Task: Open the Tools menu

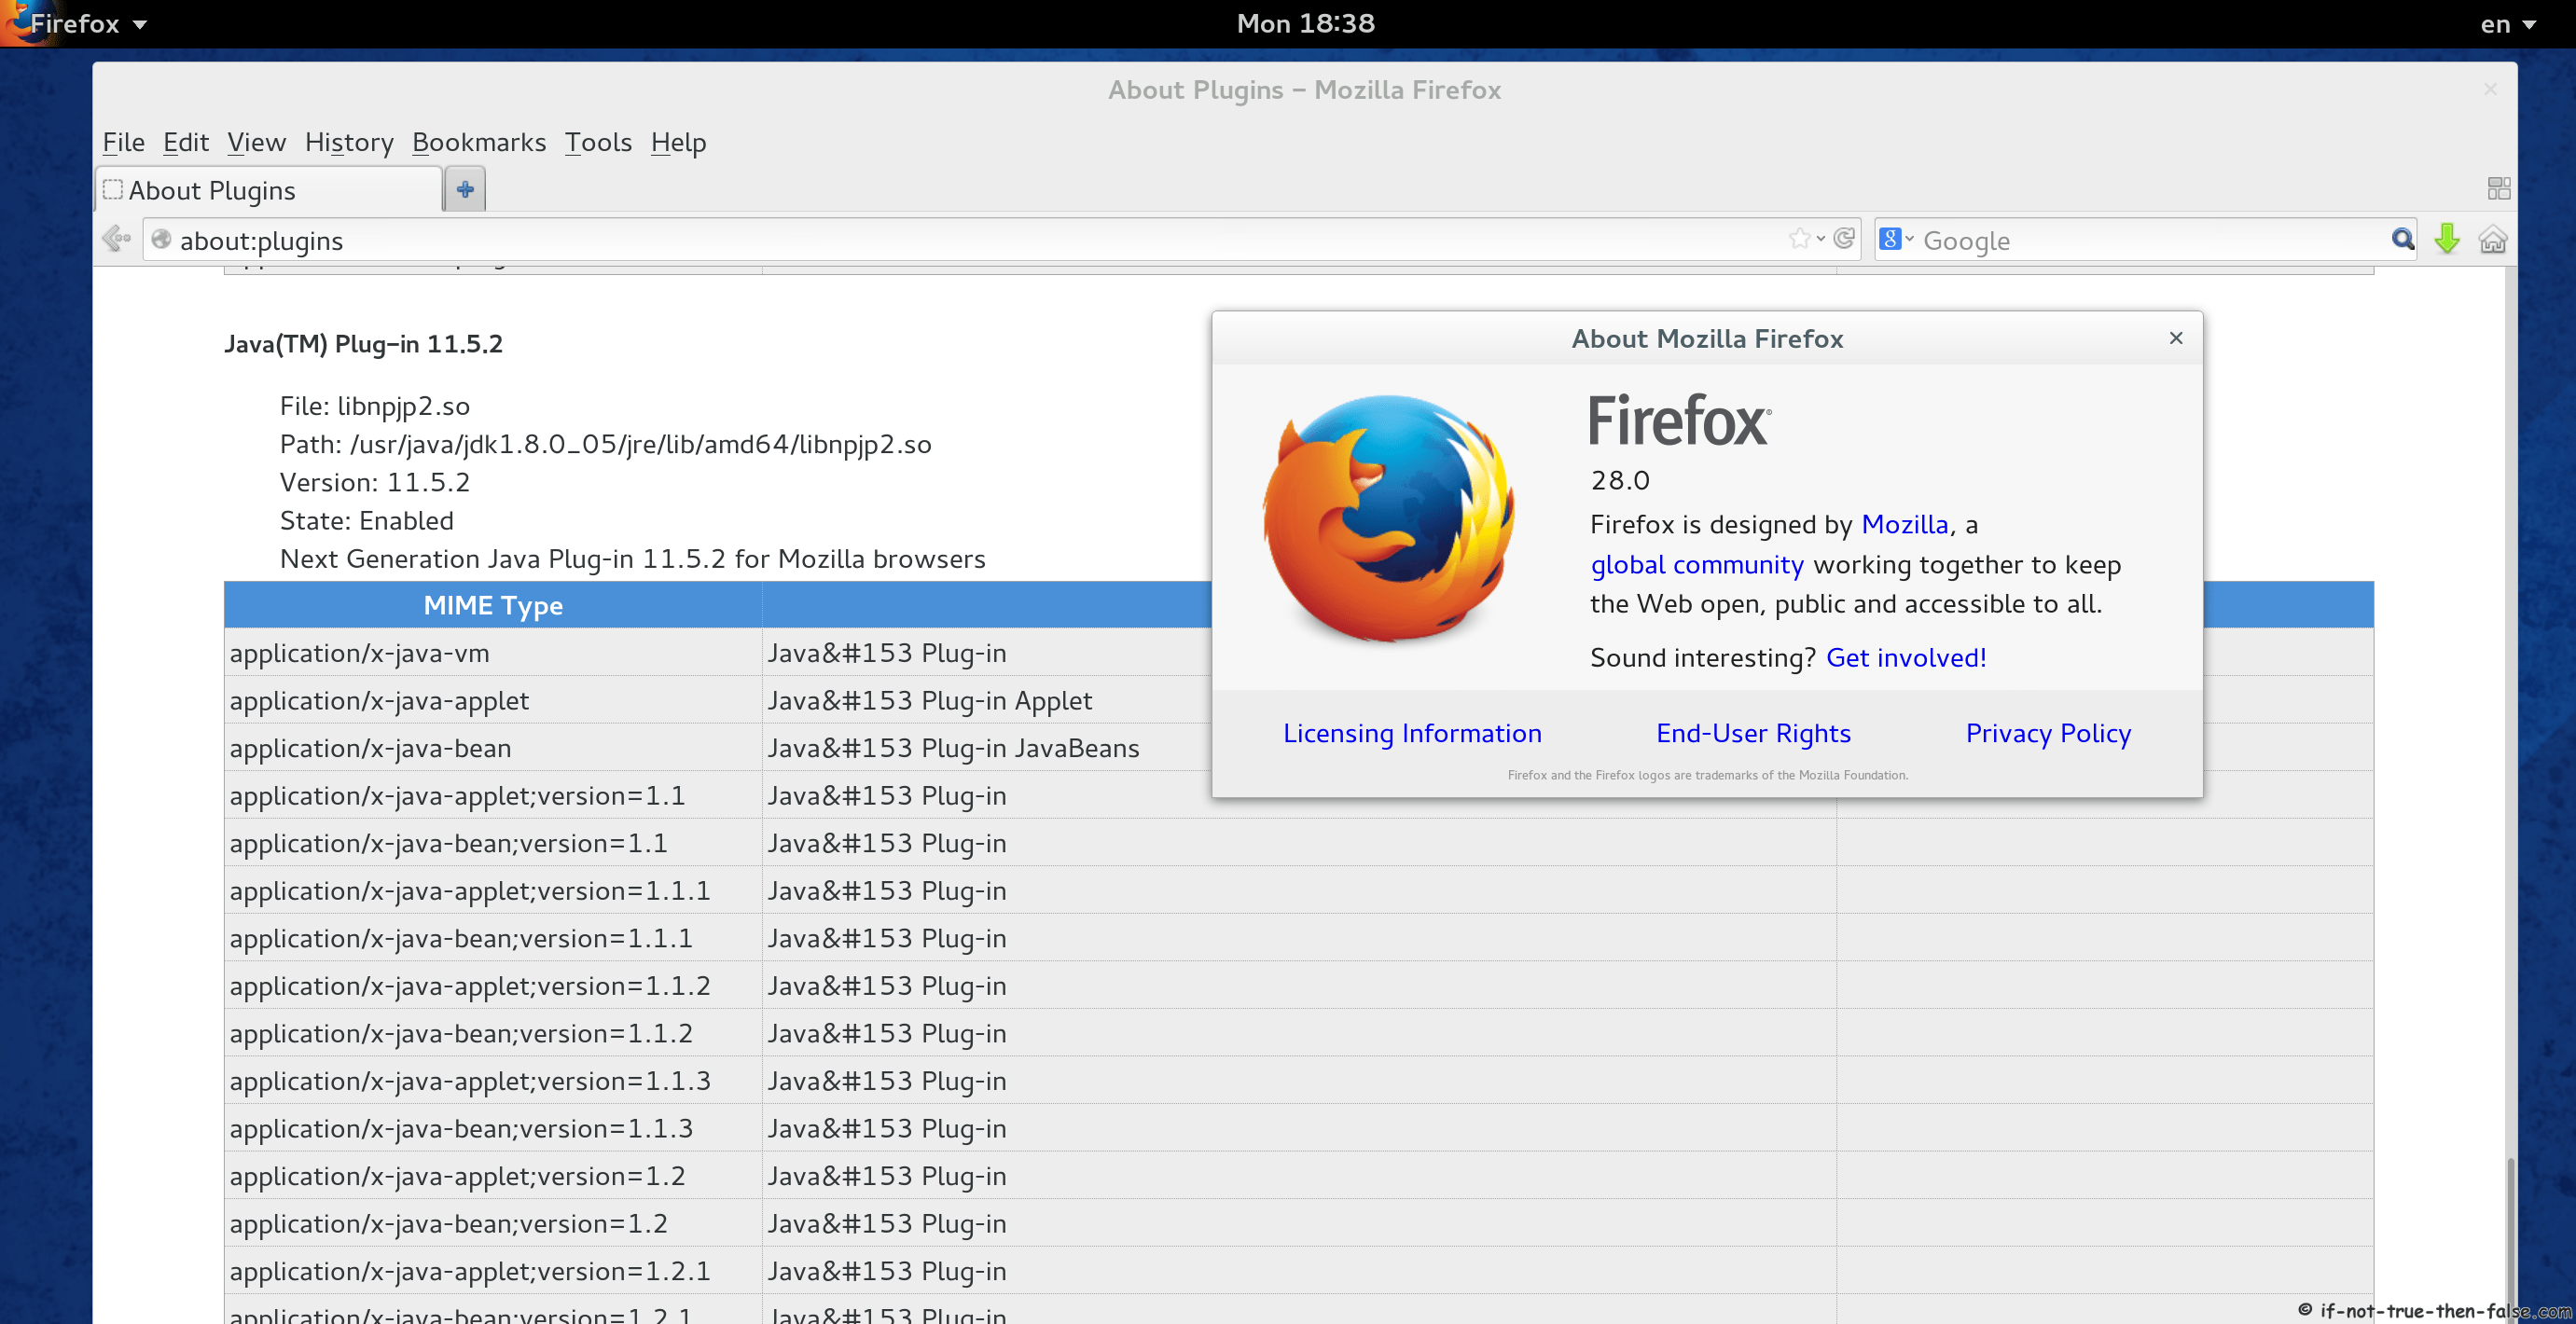Action: pyautogui.click(x=598, y=143)
